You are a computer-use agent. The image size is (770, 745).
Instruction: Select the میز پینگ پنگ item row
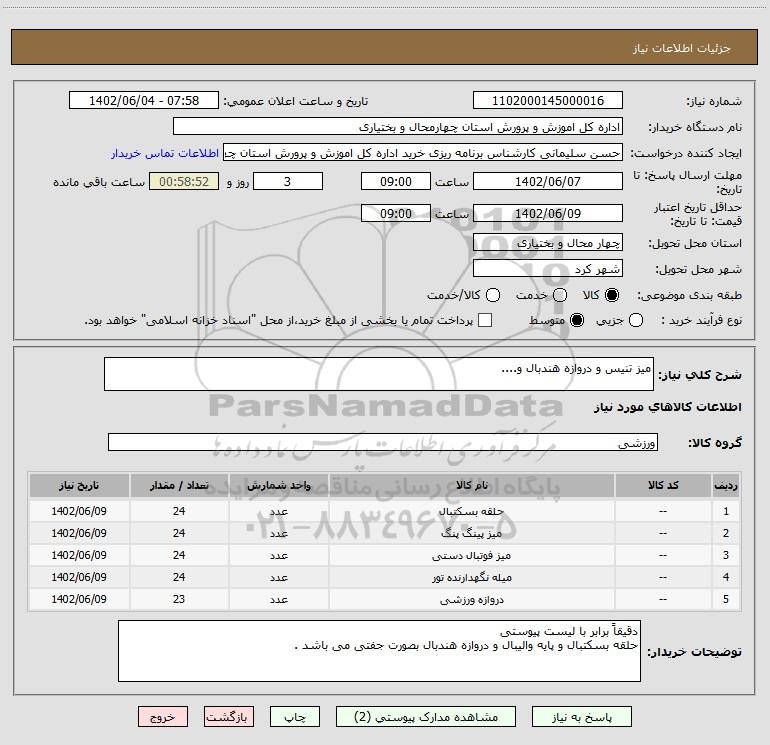coord(385,533)
